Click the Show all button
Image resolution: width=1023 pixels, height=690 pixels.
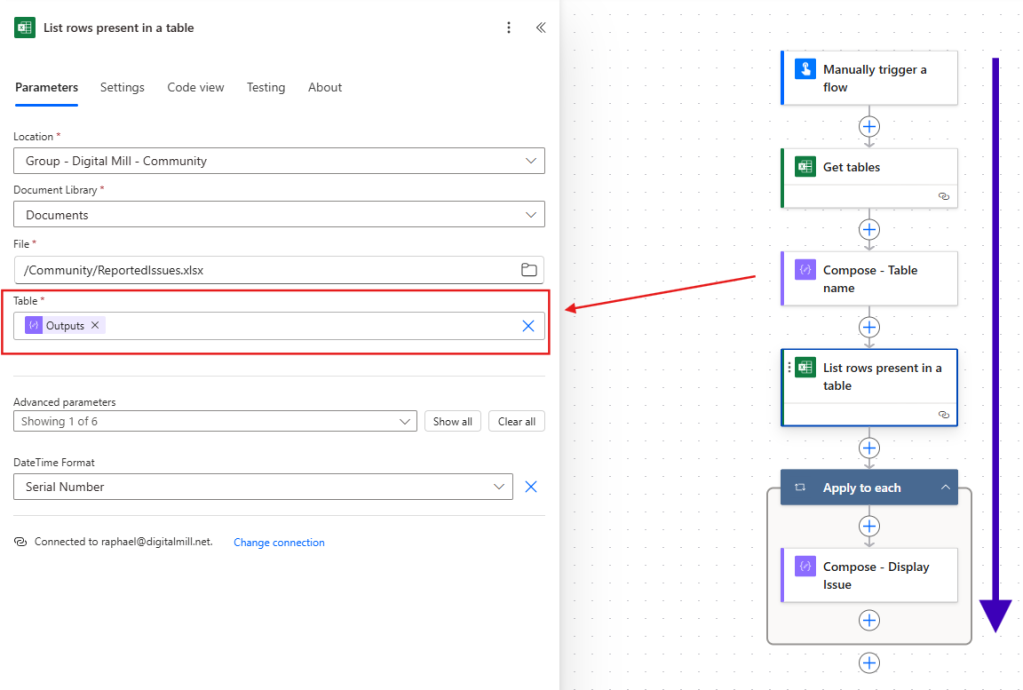(452, 421)
